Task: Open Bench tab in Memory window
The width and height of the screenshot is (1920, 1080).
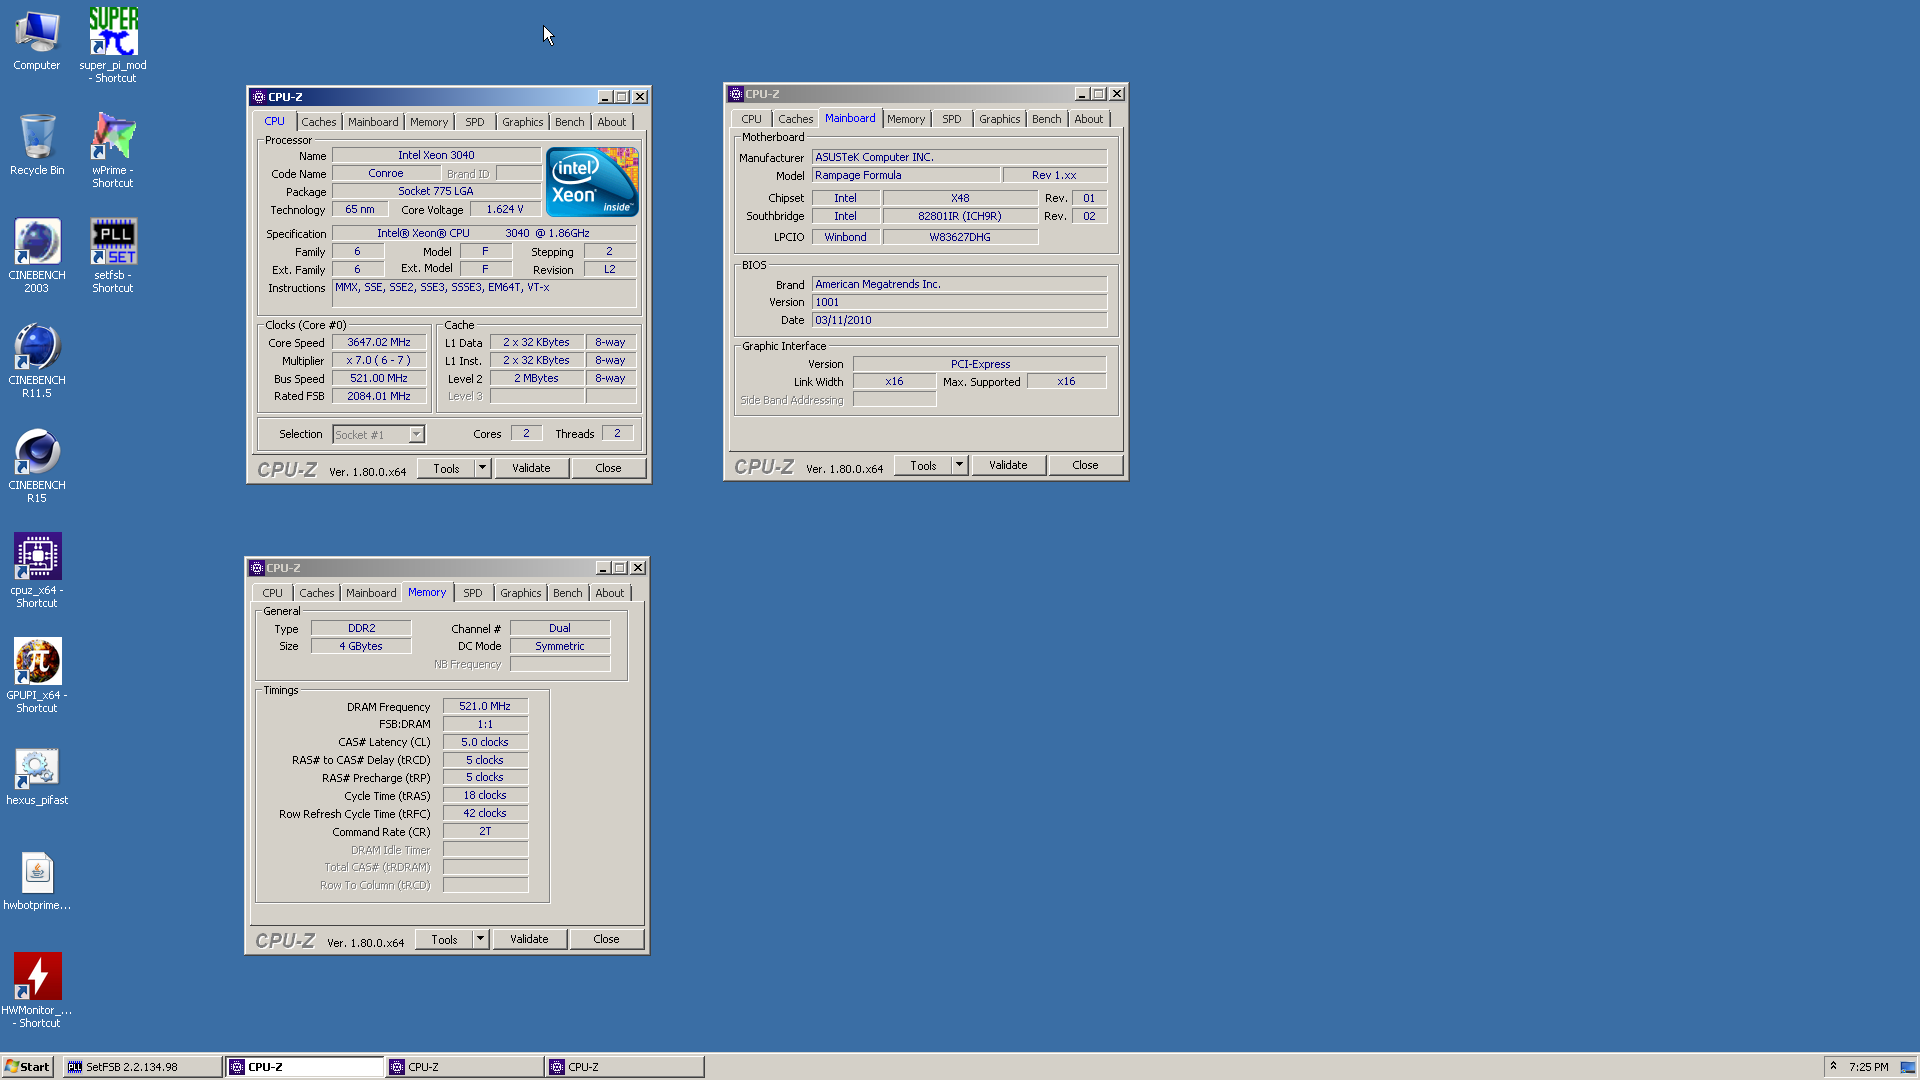Action: 567,593
